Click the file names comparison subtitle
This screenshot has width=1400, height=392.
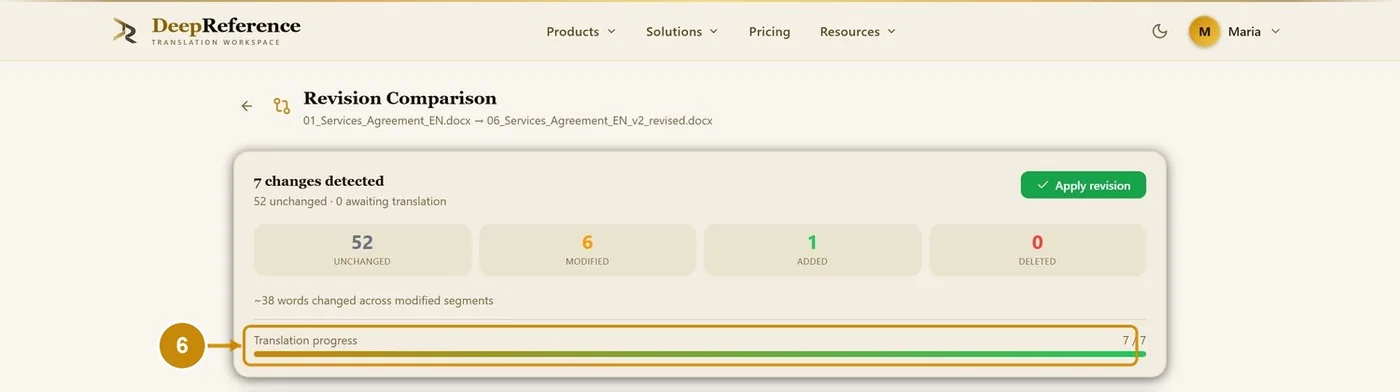[508, 120]
